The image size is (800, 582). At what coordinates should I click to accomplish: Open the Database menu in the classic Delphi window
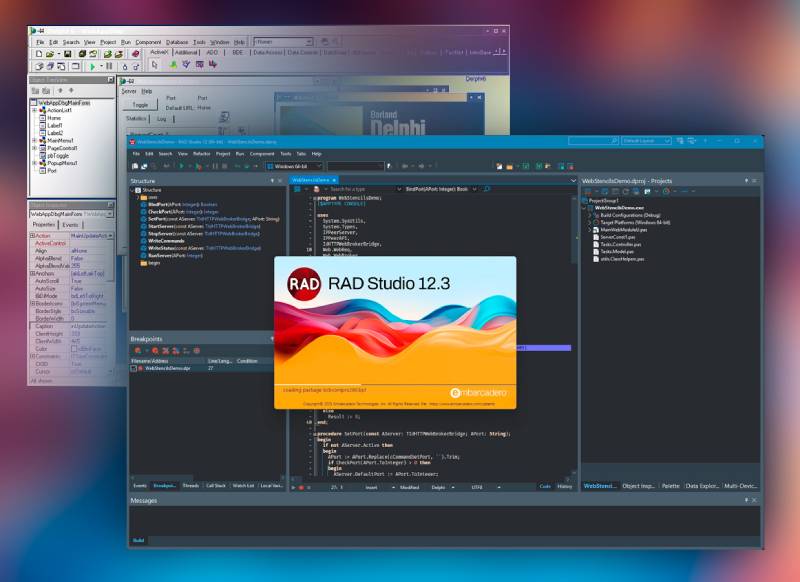177,42
